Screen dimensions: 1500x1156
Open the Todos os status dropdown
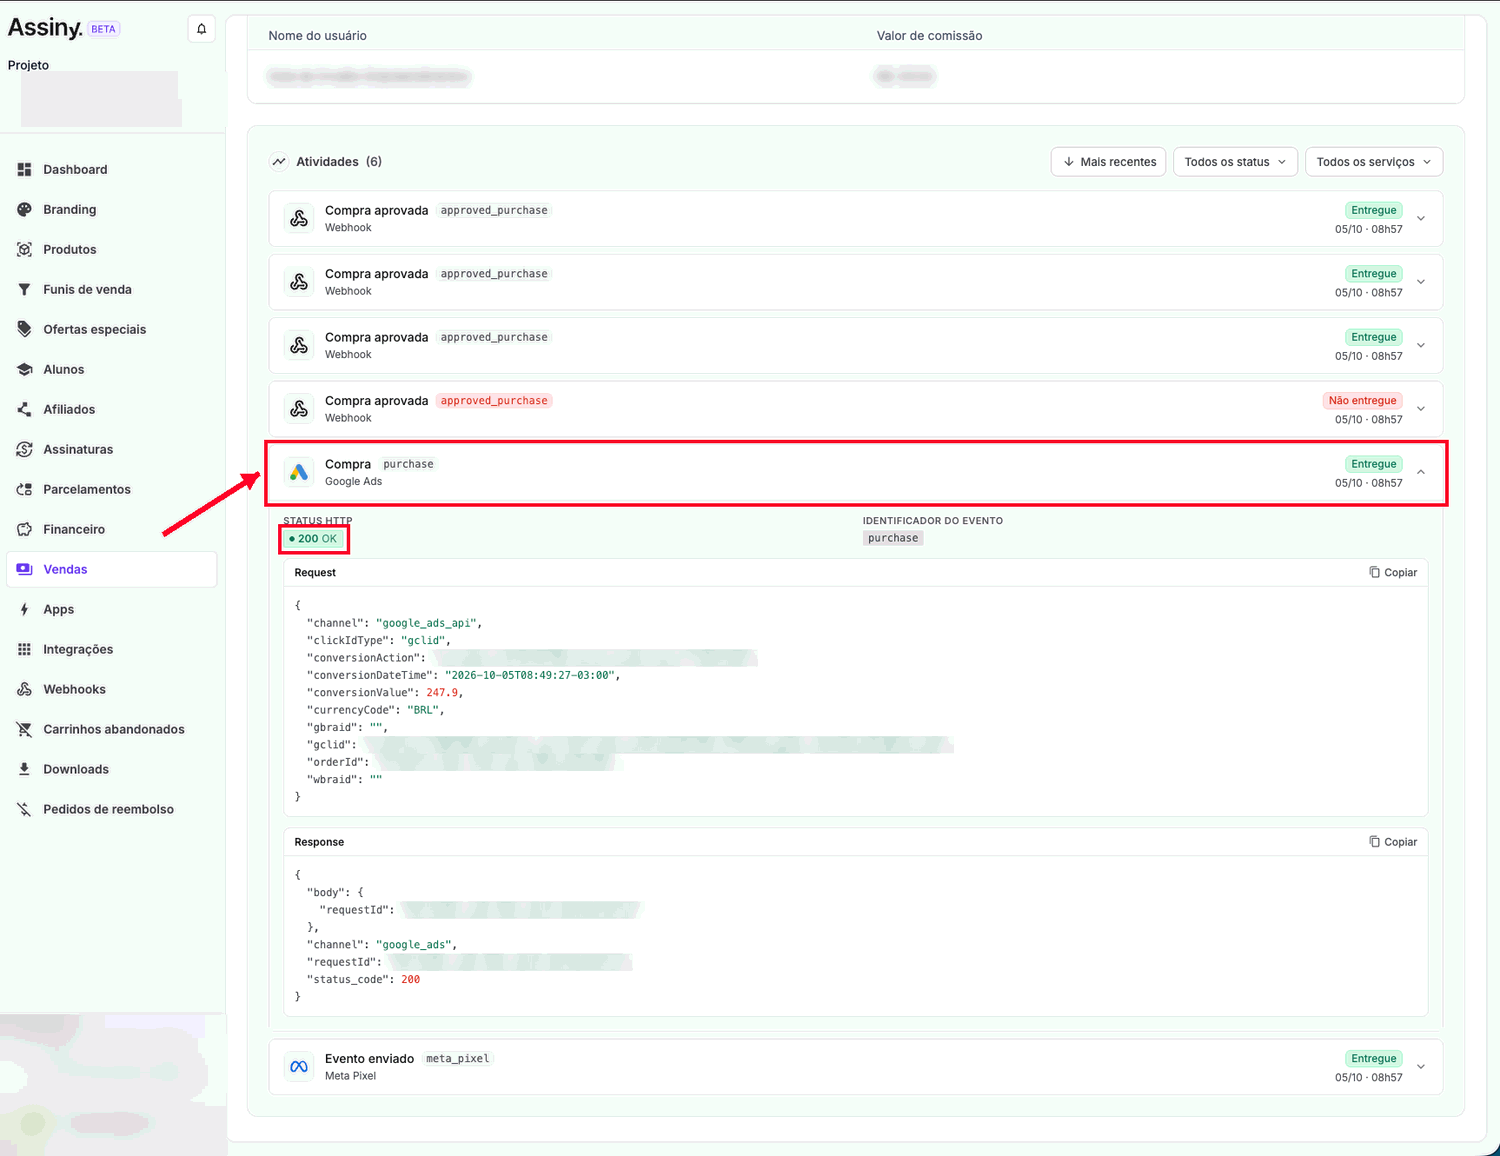pos(1235,162)
